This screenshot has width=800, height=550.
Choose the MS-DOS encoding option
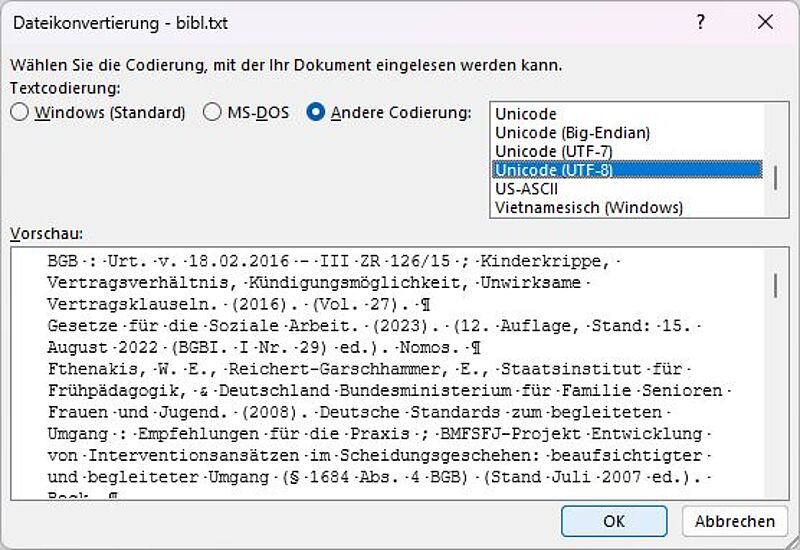pos(212,112)
